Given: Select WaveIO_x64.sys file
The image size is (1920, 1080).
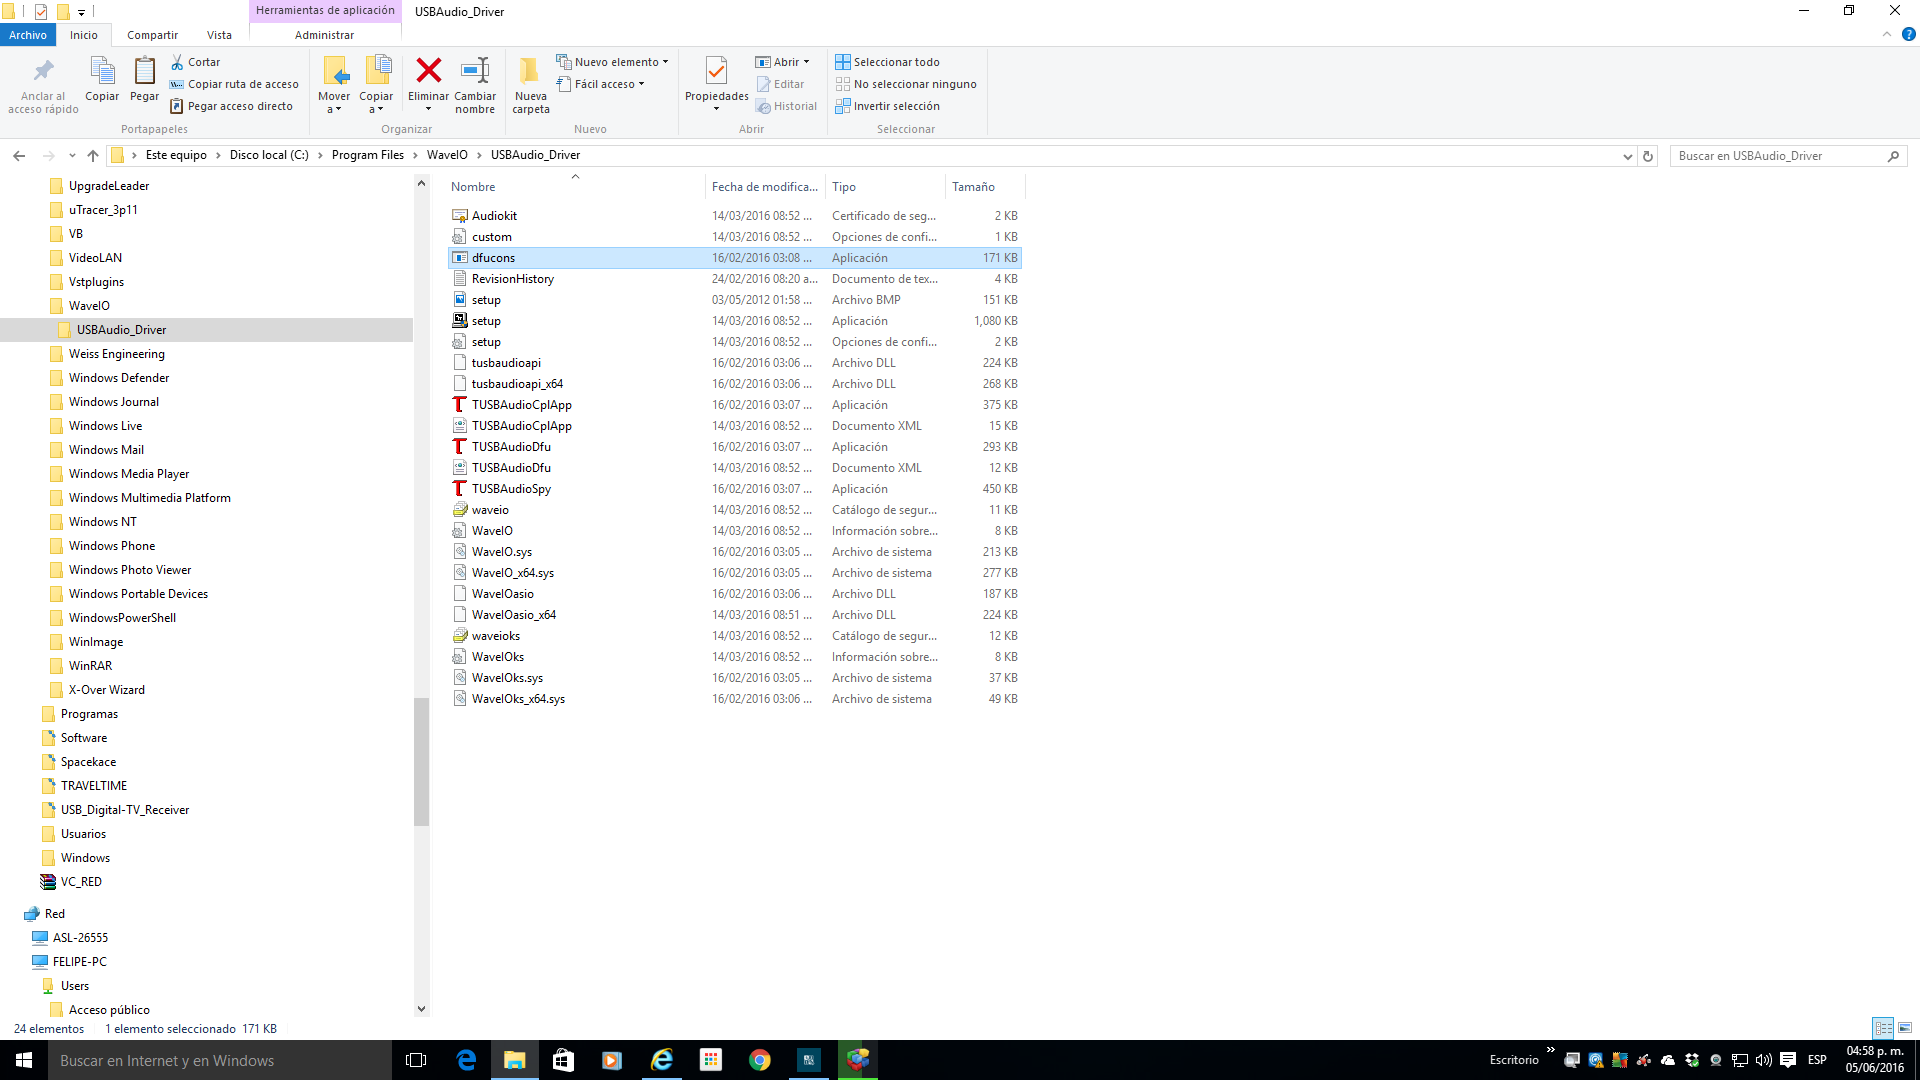Looking at the screenshot, I should coord(512,573).
